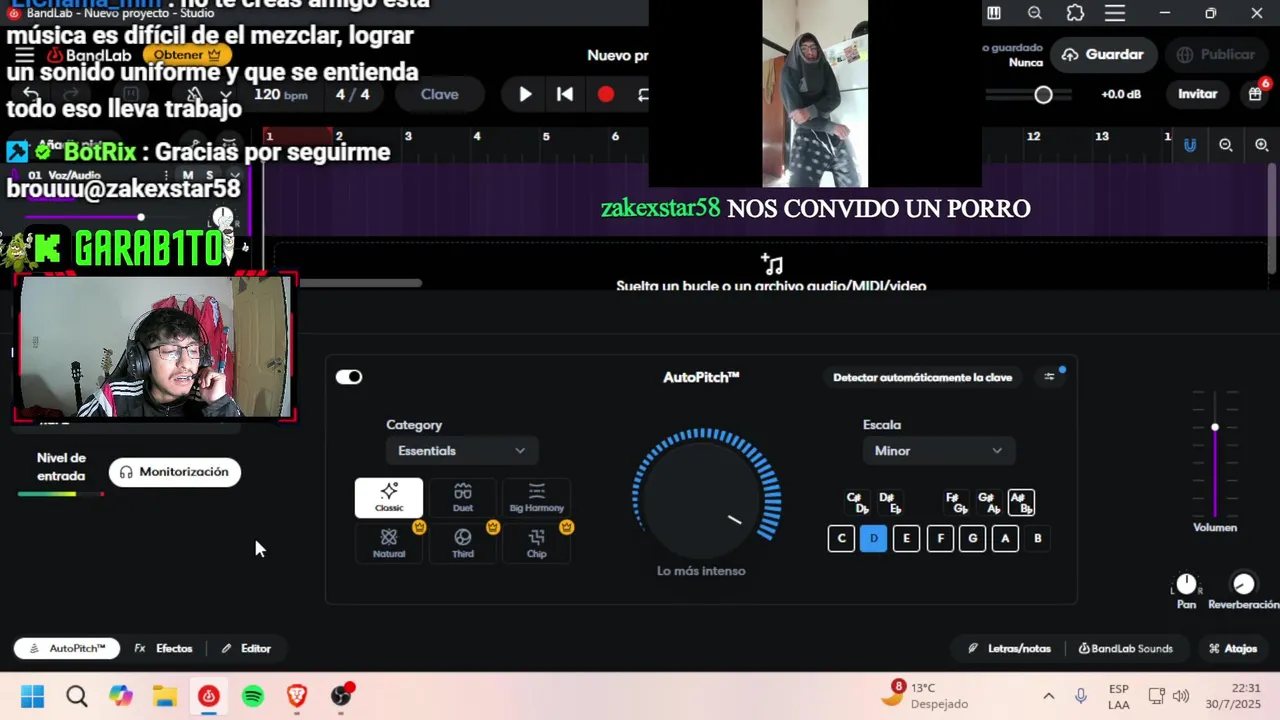Toggle the B note in the scale
Image resolution: width=1280 pixels, height=720 pixels.
coord(1038,538)
